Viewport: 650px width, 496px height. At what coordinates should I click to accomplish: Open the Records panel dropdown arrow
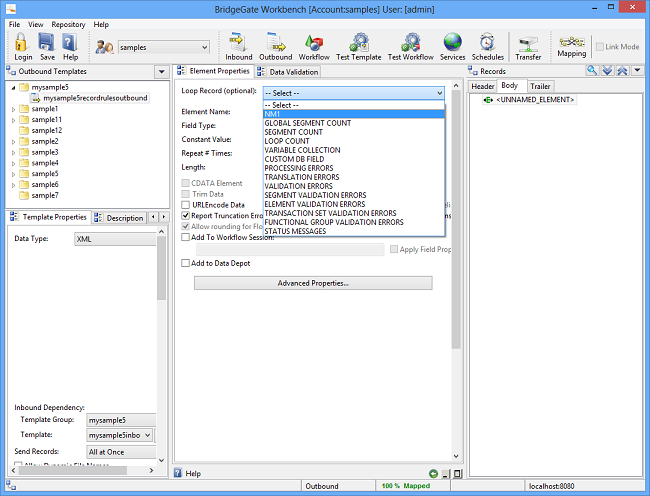(x=637, y=70)
